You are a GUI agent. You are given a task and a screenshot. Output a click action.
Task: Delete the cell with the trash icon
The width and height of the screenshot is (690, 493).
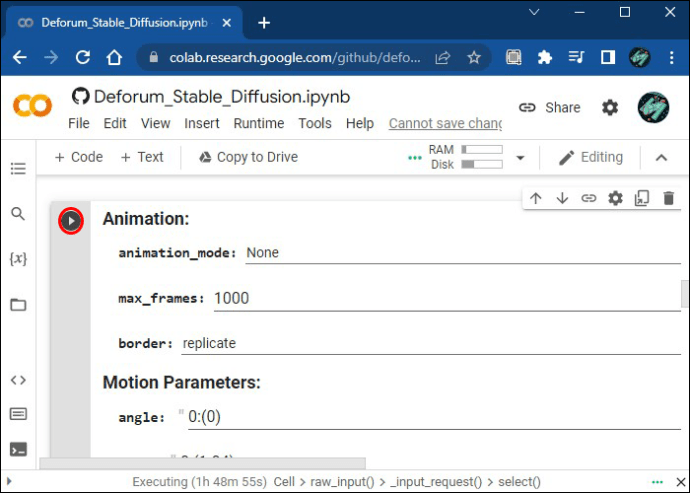tap(668, 198)
